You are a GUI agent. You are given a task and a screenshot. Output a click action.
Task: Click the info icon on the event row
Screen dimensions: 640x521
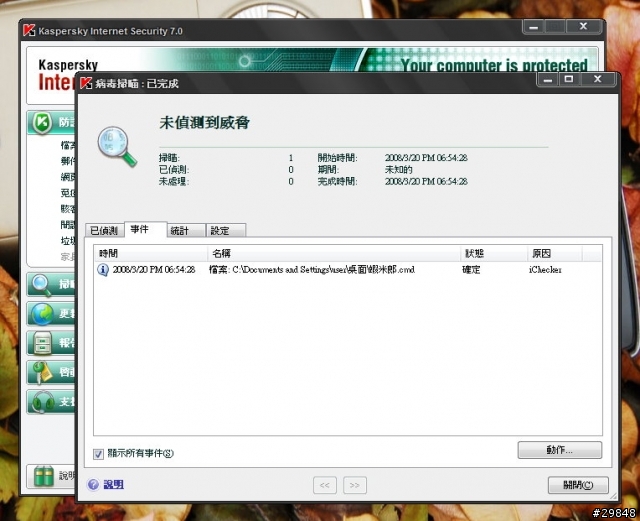point(102,270)
